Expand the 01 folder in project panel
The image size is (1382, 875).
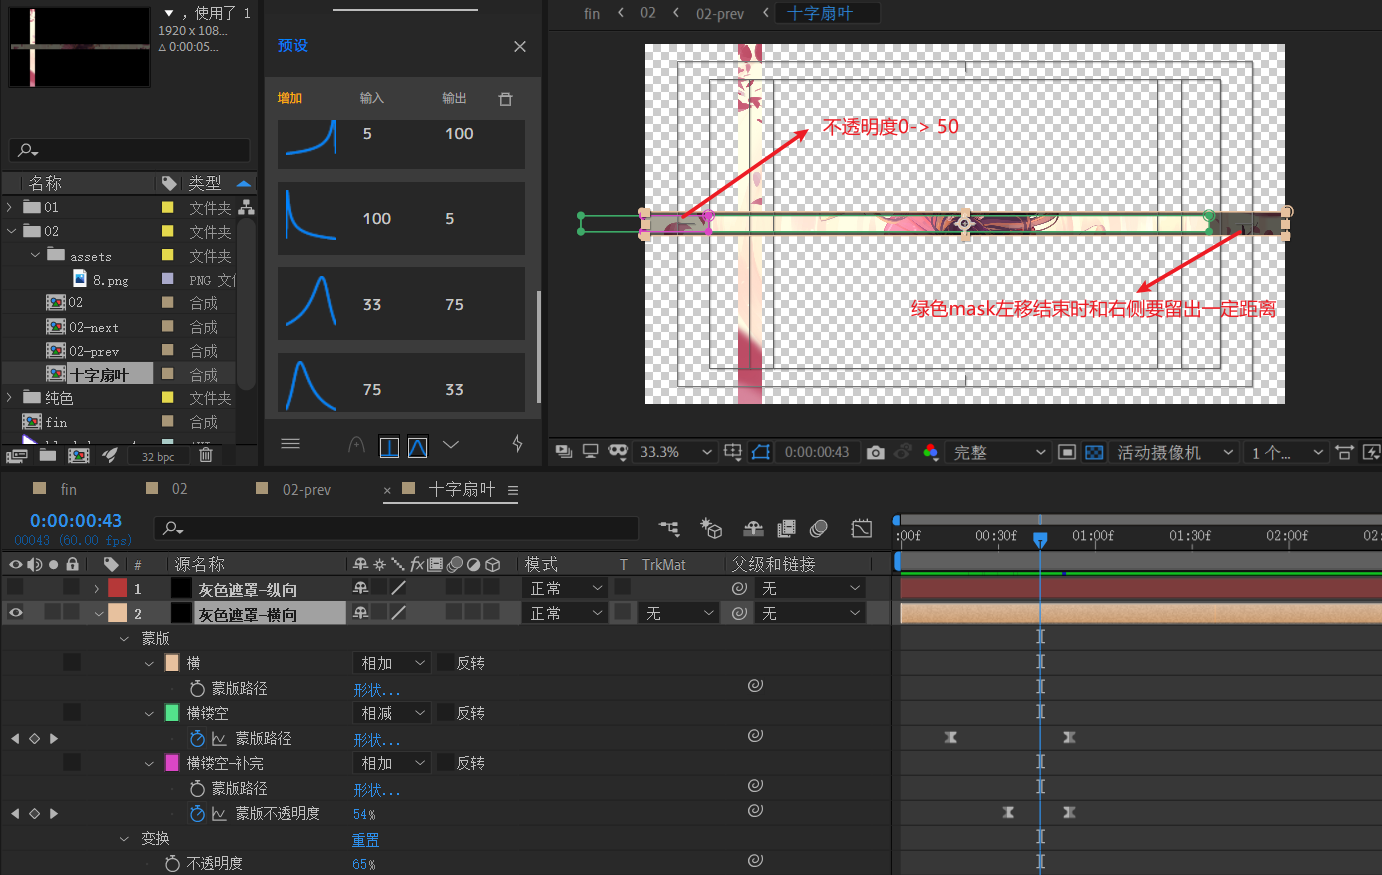[x=10, y=207]
